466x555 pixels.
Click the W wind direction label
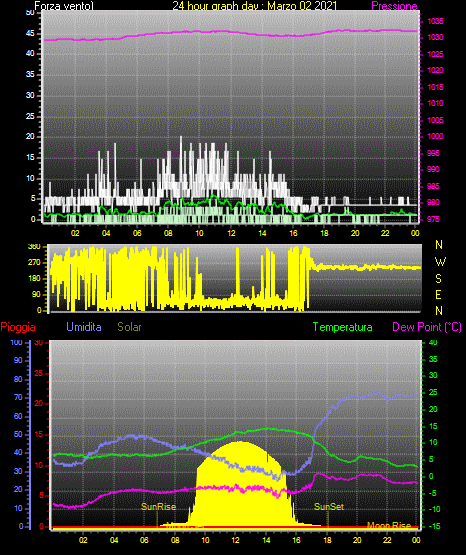pyautogui.click(x=440, y=262)
